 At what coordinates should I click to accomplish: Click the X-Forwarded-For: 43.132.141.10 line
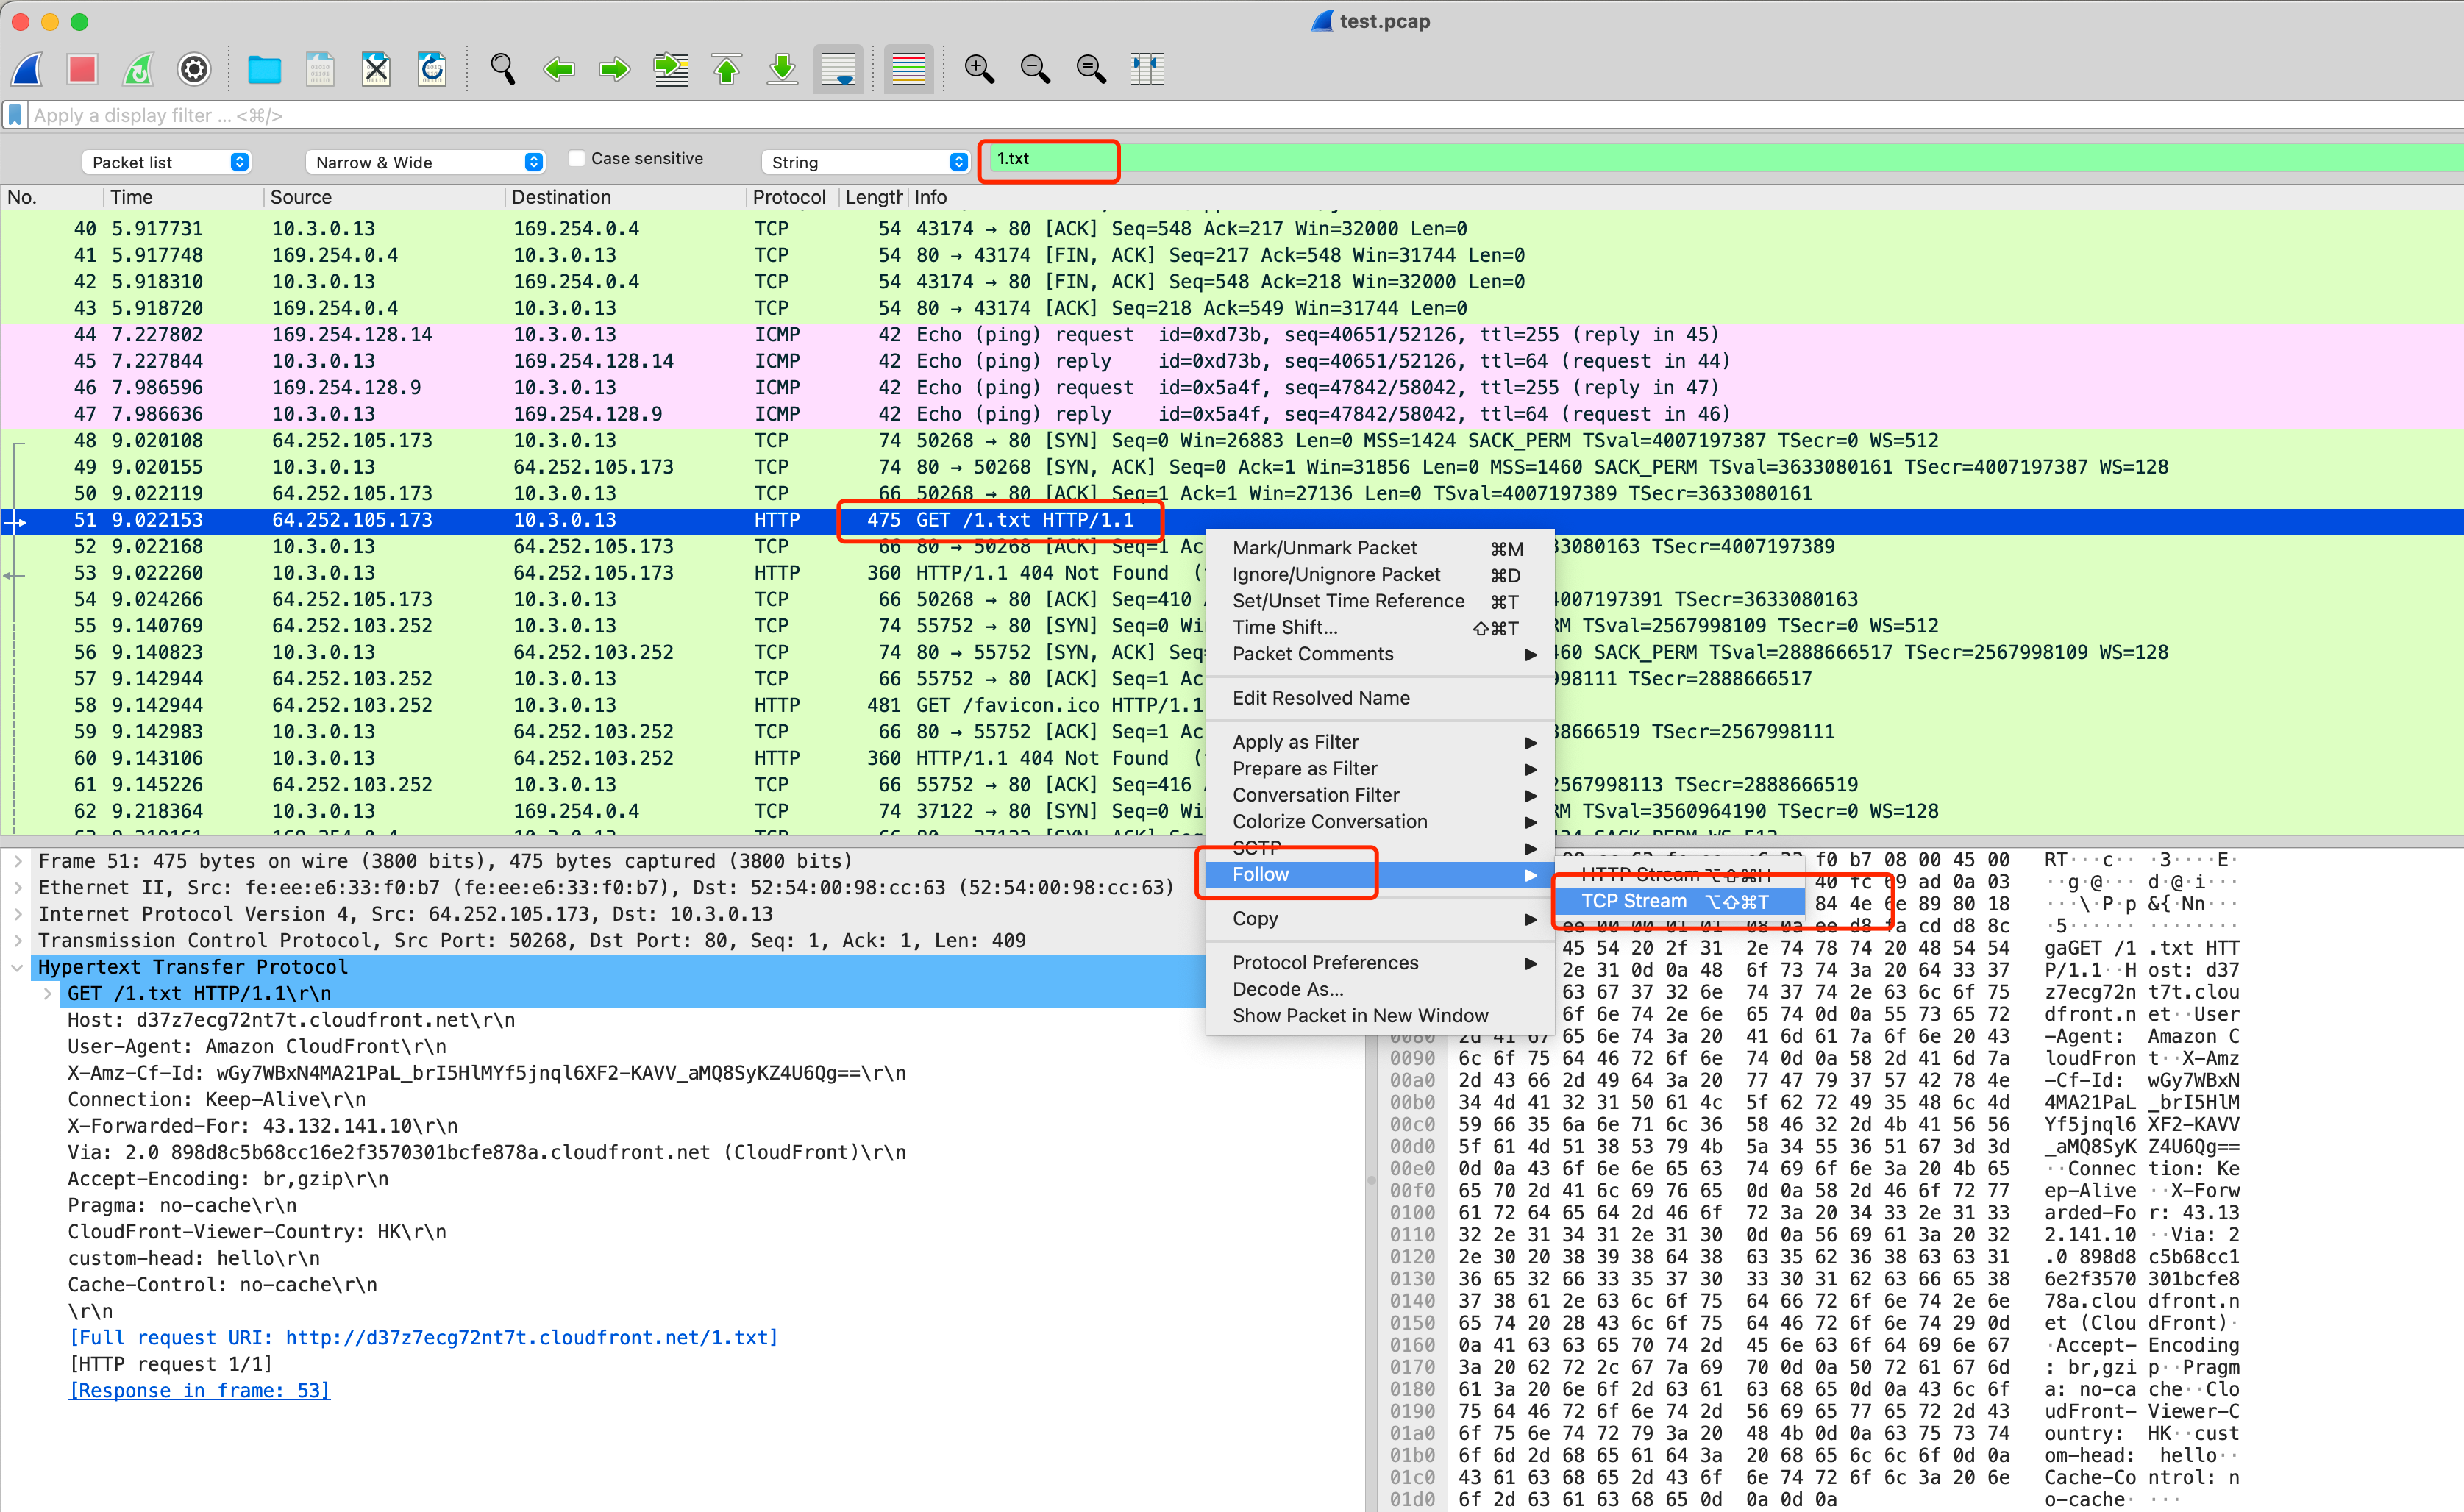(x=262, y=1126)
